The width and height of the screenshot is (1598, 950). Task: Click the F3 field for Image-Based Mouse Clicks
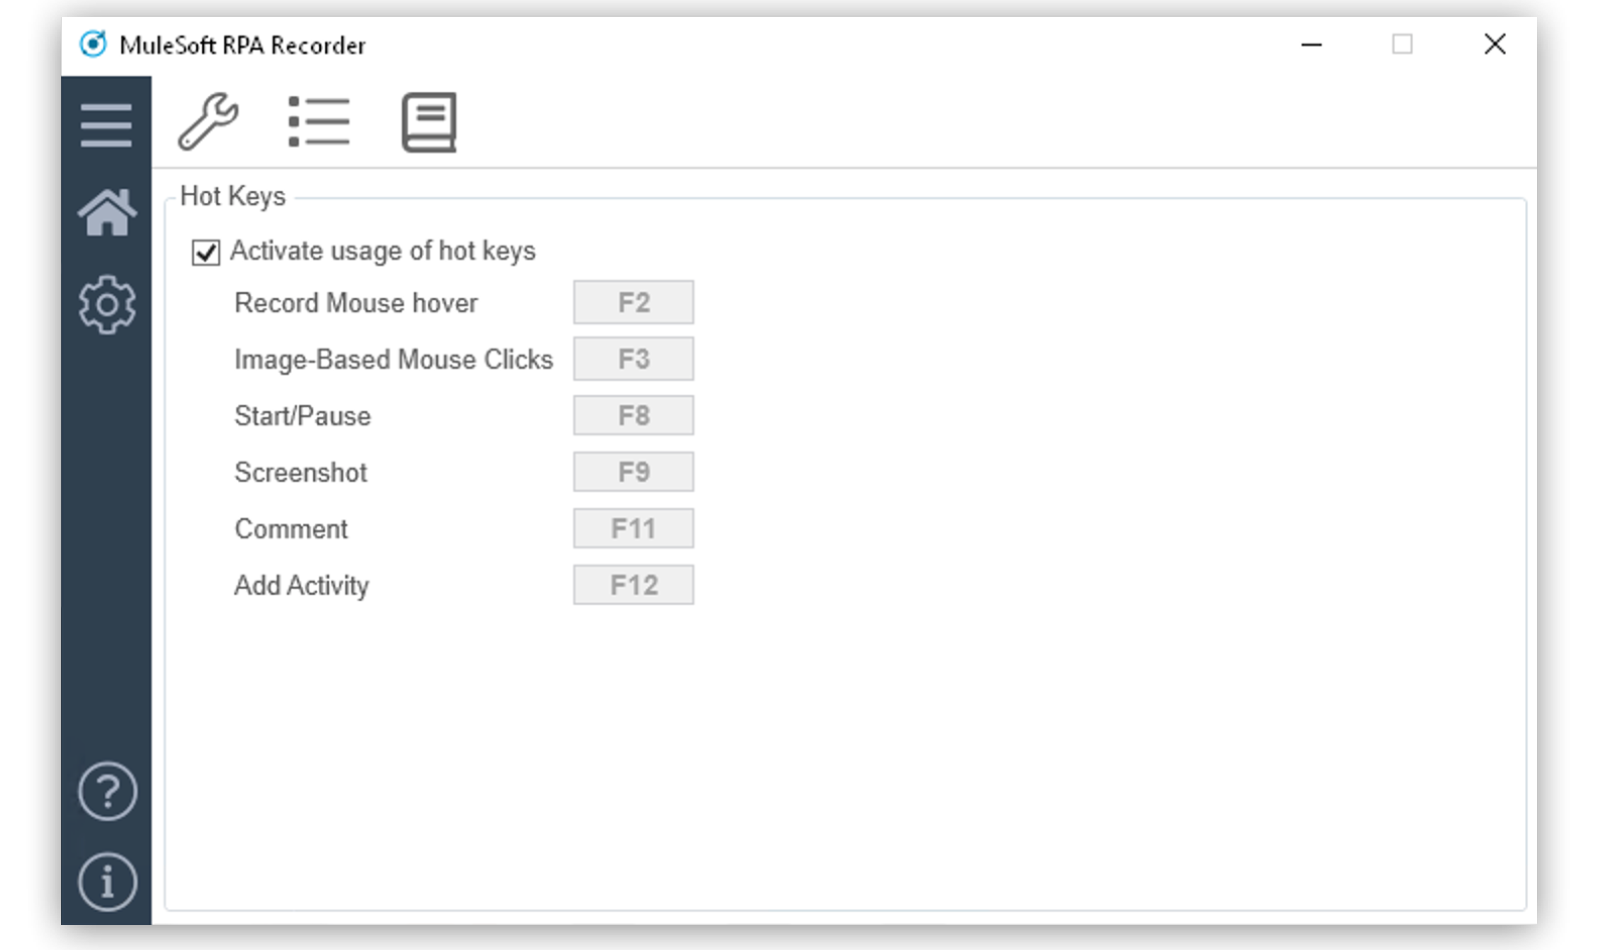tap(633, 358)
